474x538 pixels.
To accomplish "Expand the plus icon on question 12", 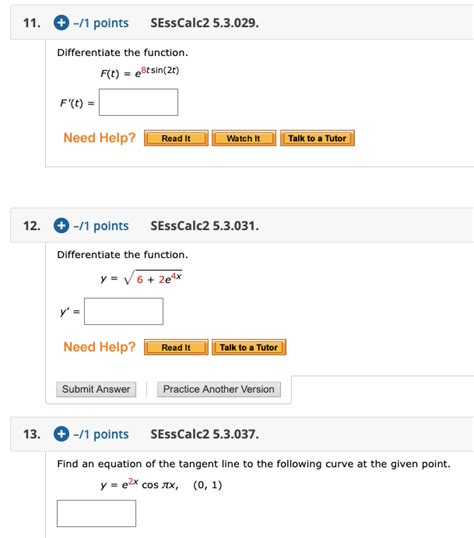I will tap(61, 225).
